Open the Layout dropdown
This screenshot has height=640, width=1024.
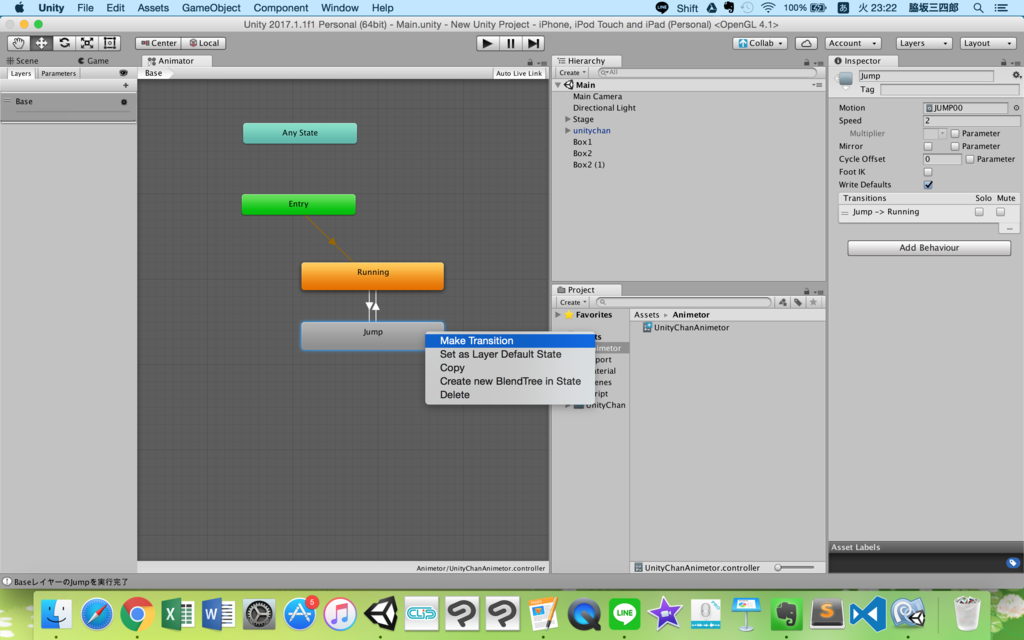pos(987,43)
